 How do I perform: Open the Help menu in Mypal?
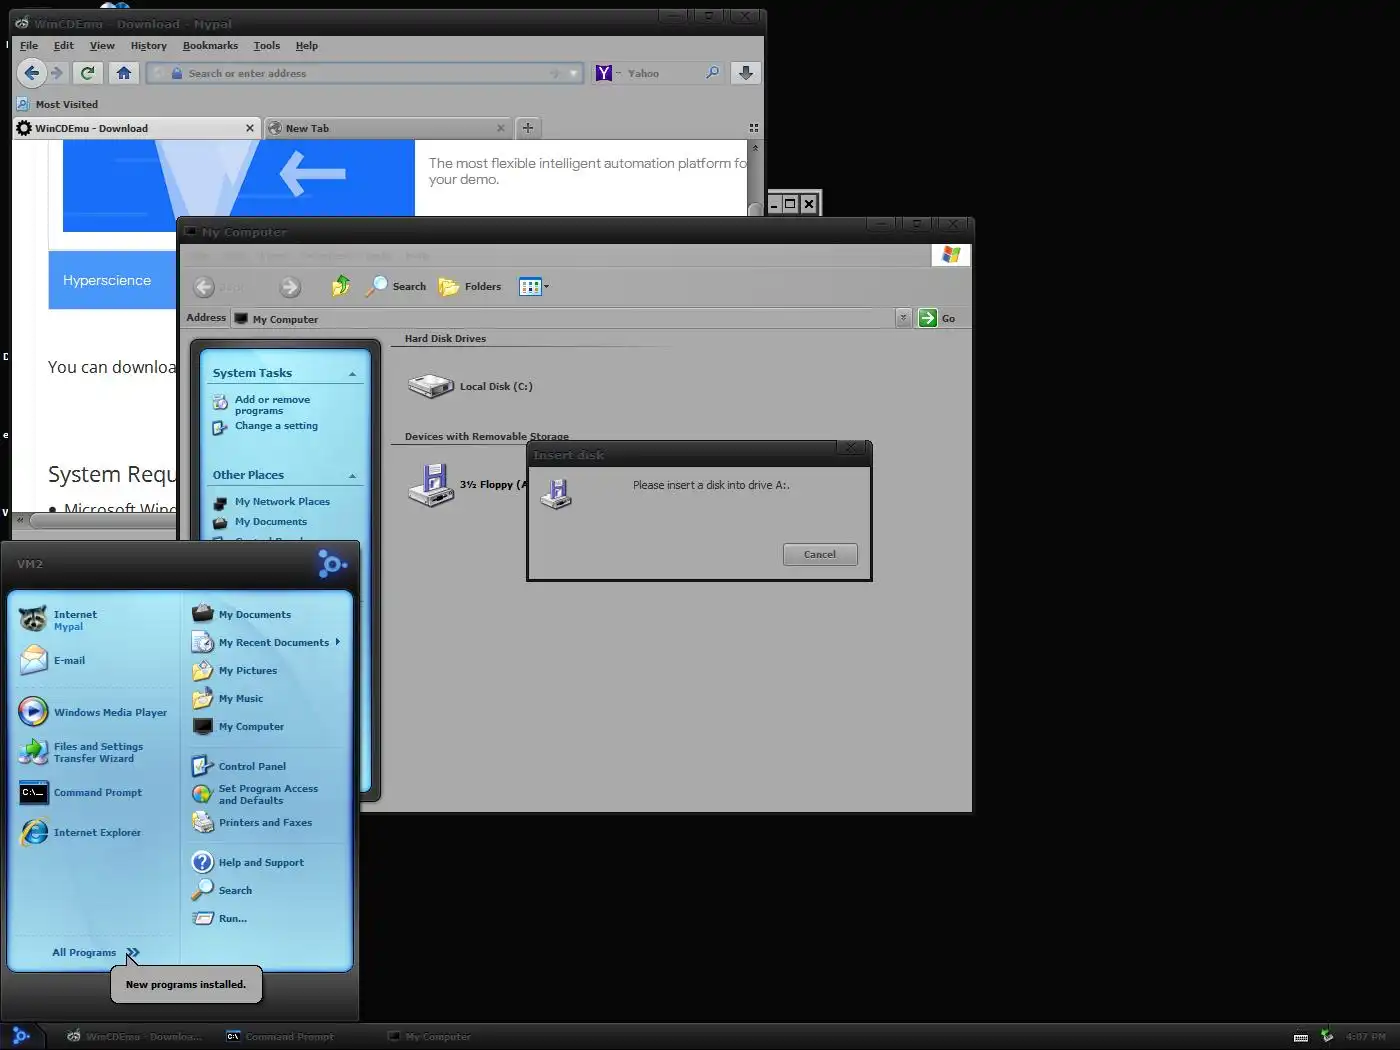[306, 46]
